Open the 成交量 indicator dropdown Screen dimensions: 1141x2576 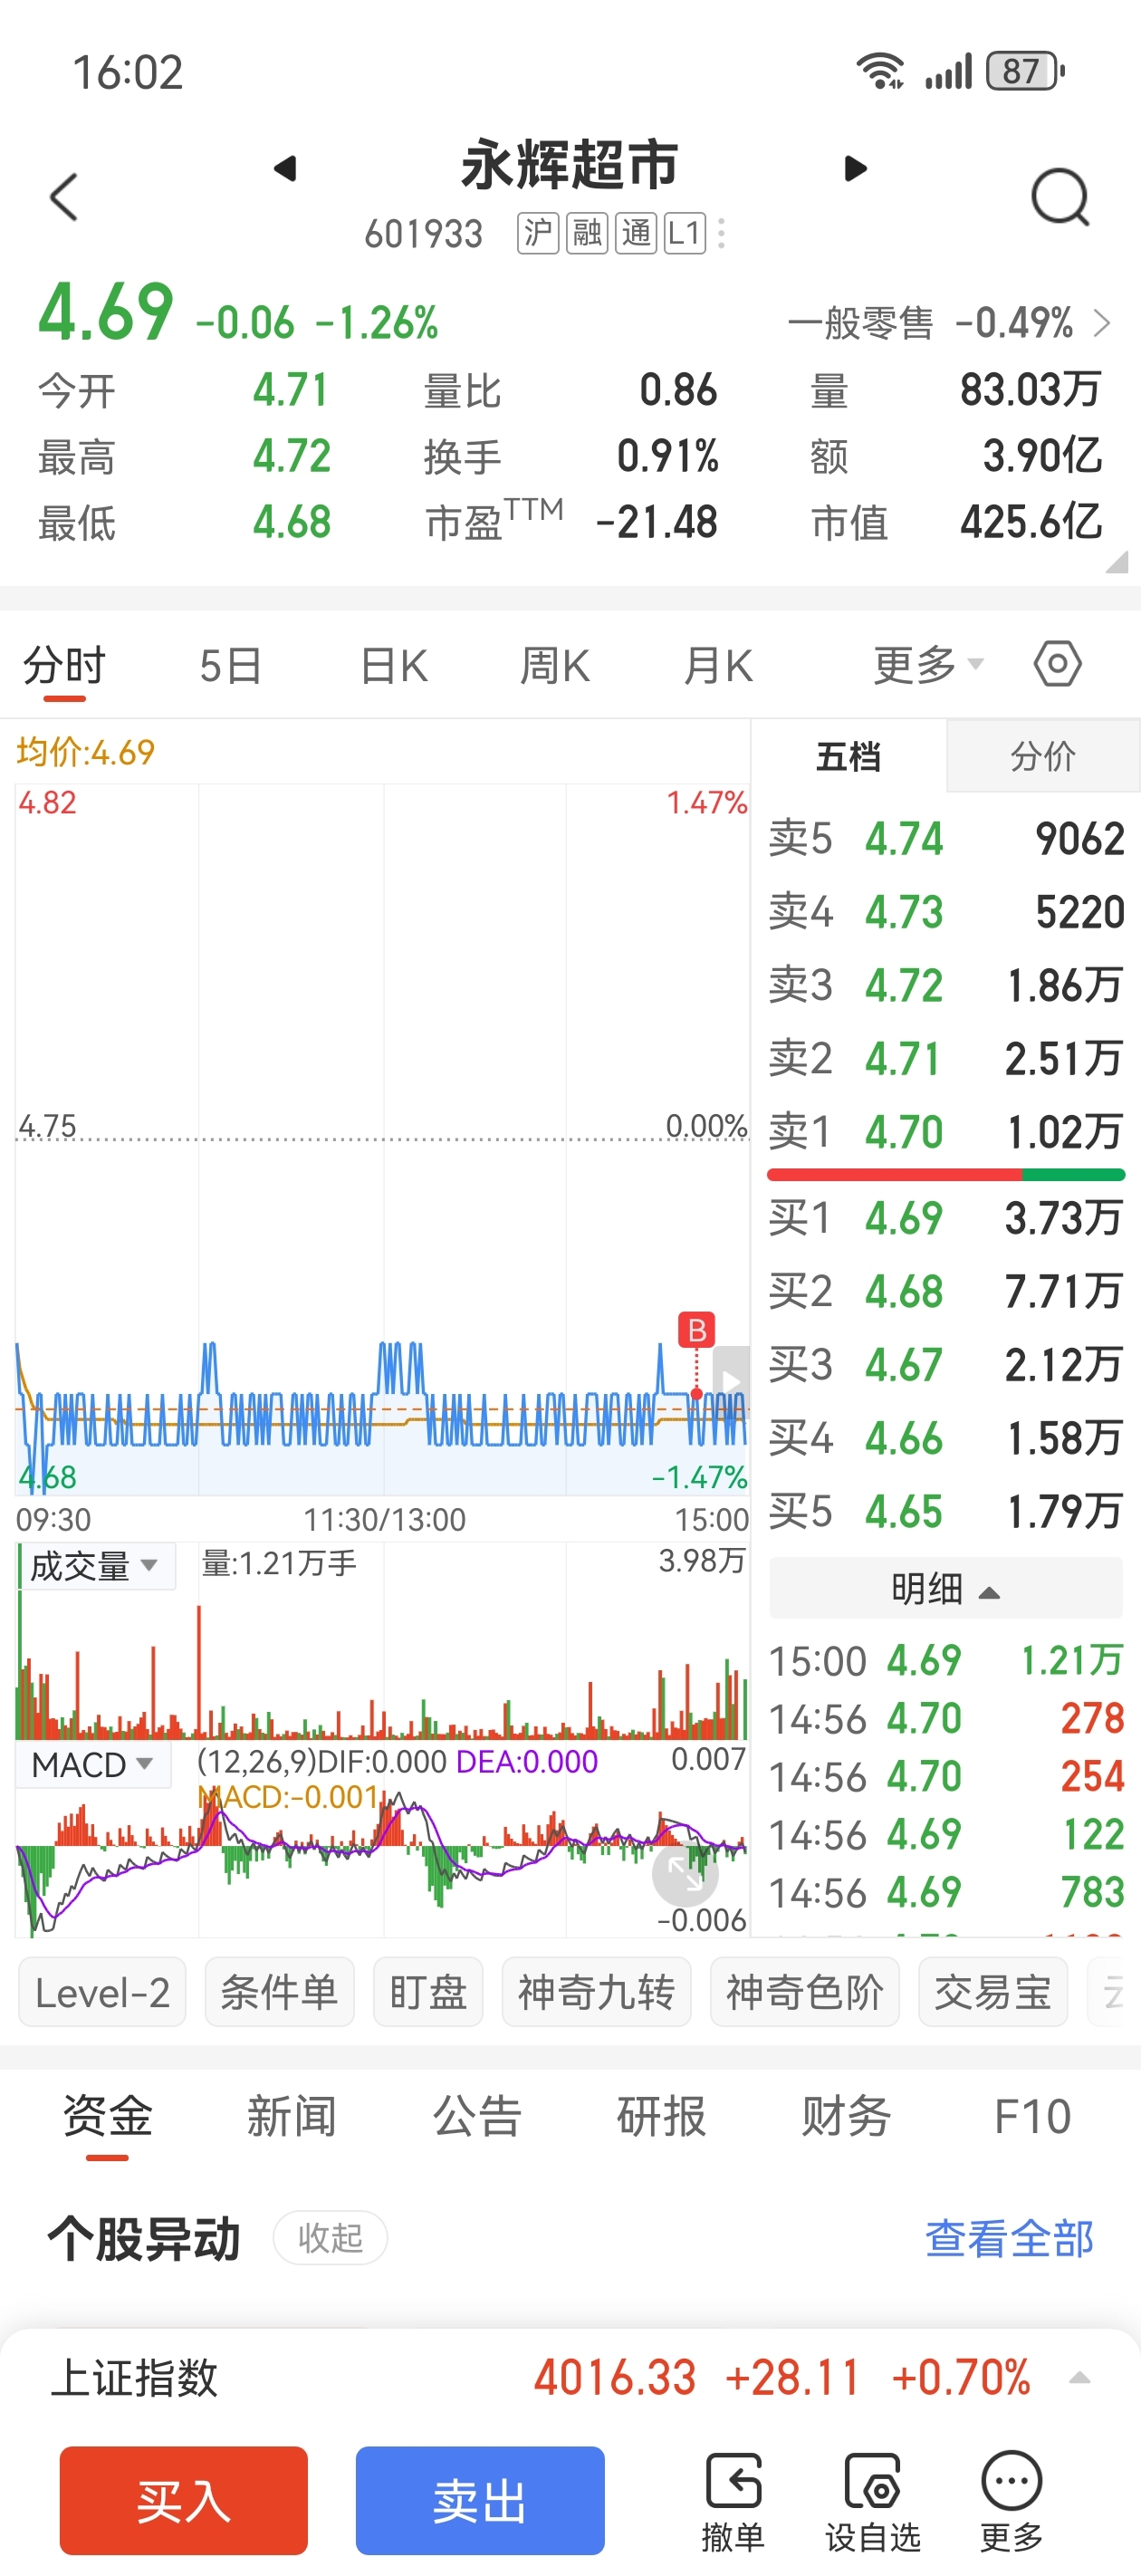pos(96,1566)
